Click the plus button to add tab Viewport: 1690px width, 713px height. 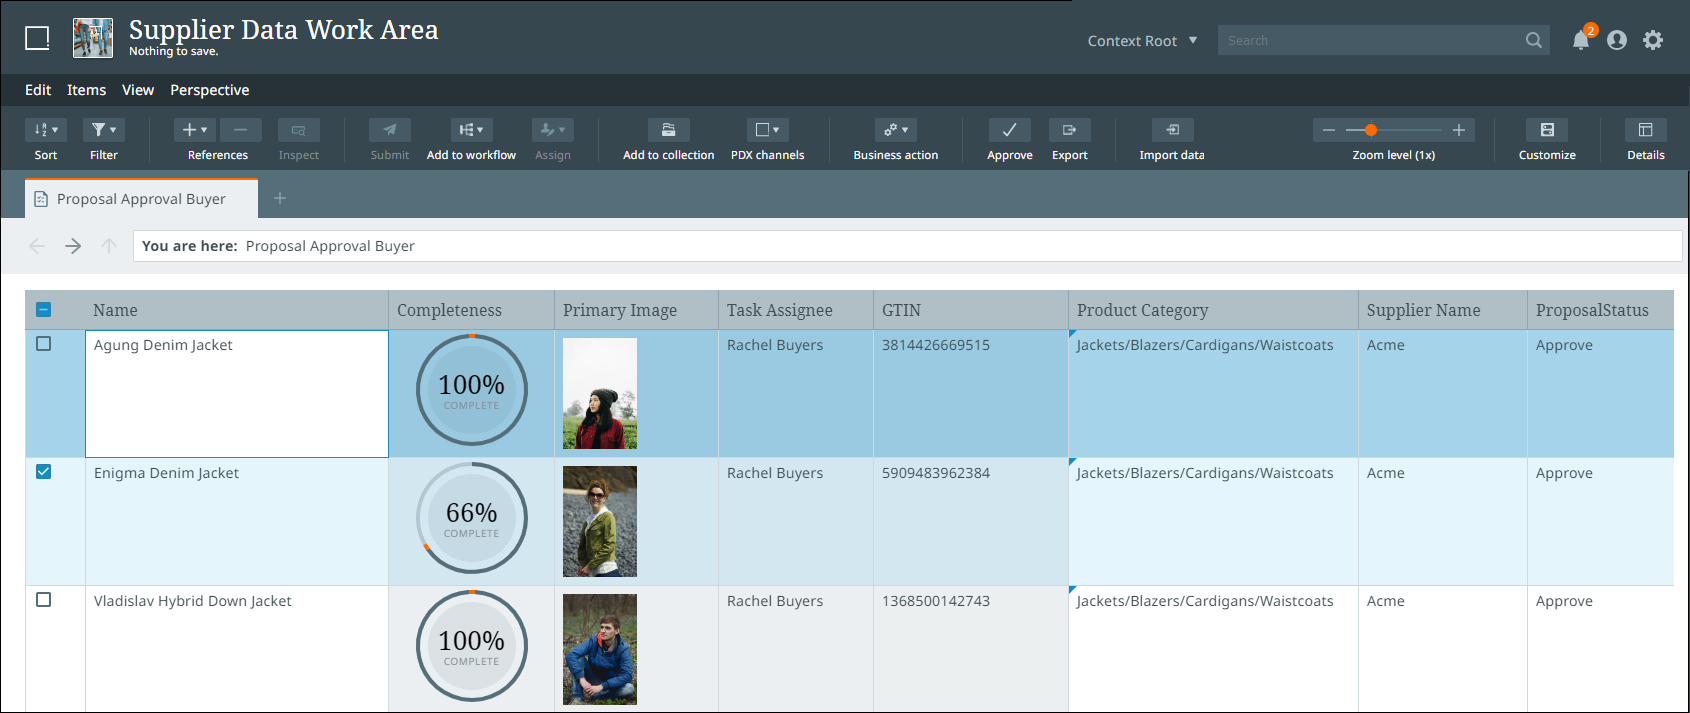click(280, 198)
